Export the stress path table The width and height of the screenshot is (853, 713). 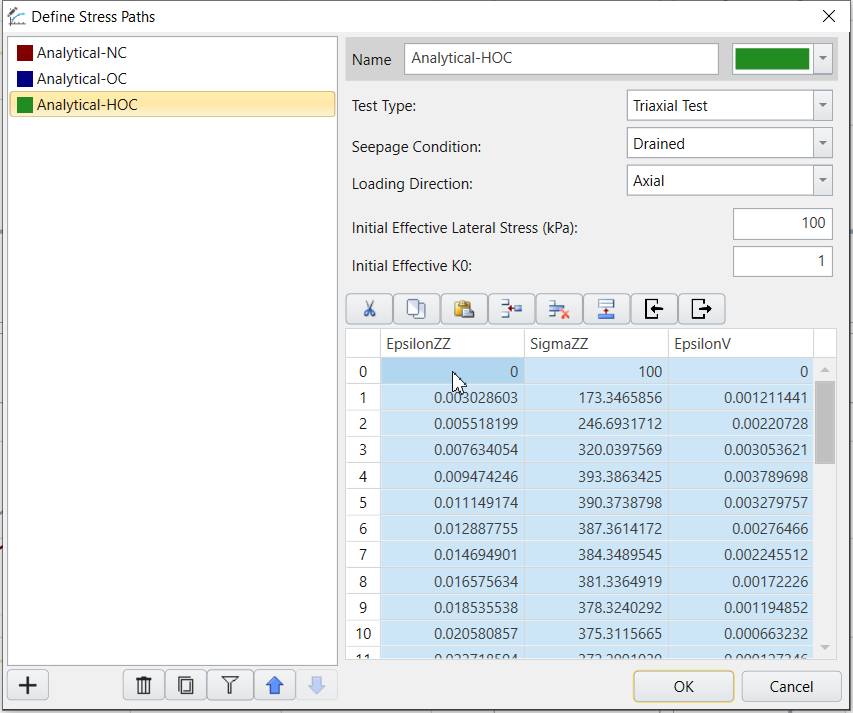tap(701, 308)
